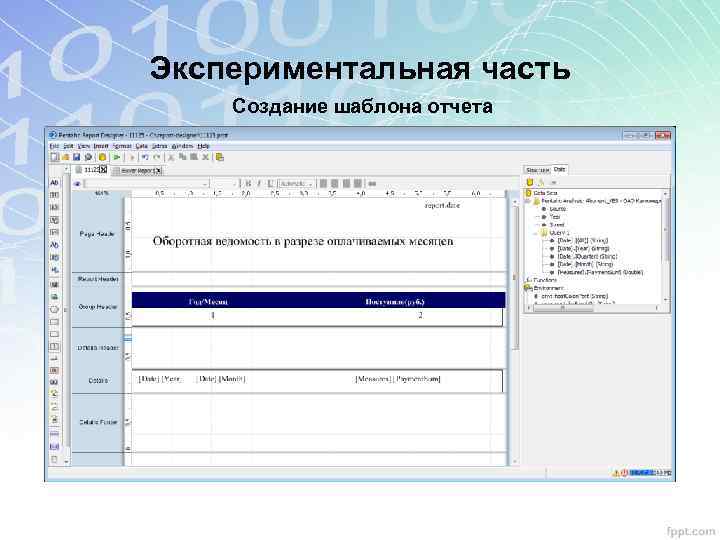Collapse the Data Sets tree node

pos(528,193)
